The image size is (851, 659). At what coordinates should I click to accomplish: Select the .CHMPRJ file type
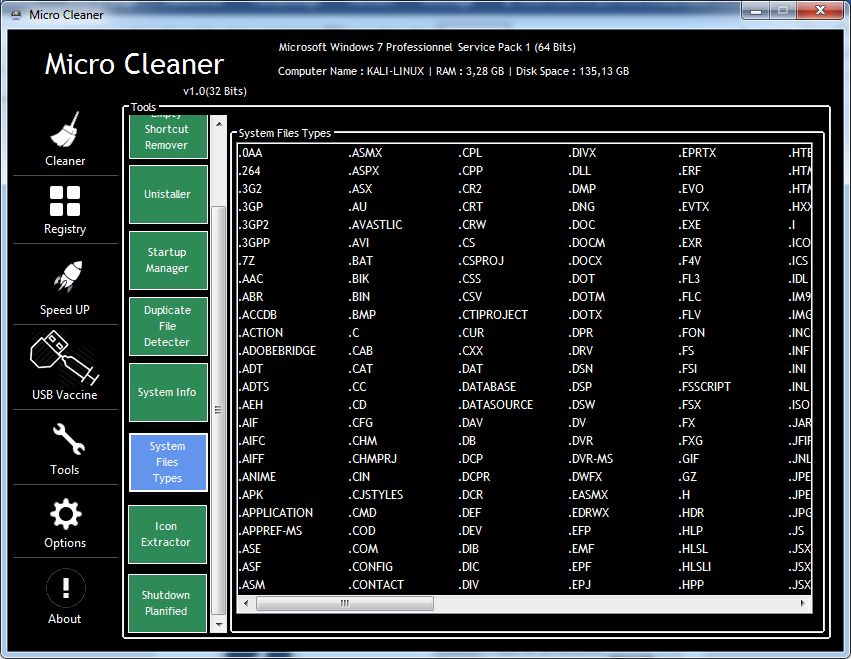pyautogui.click(x=372, y=459)
